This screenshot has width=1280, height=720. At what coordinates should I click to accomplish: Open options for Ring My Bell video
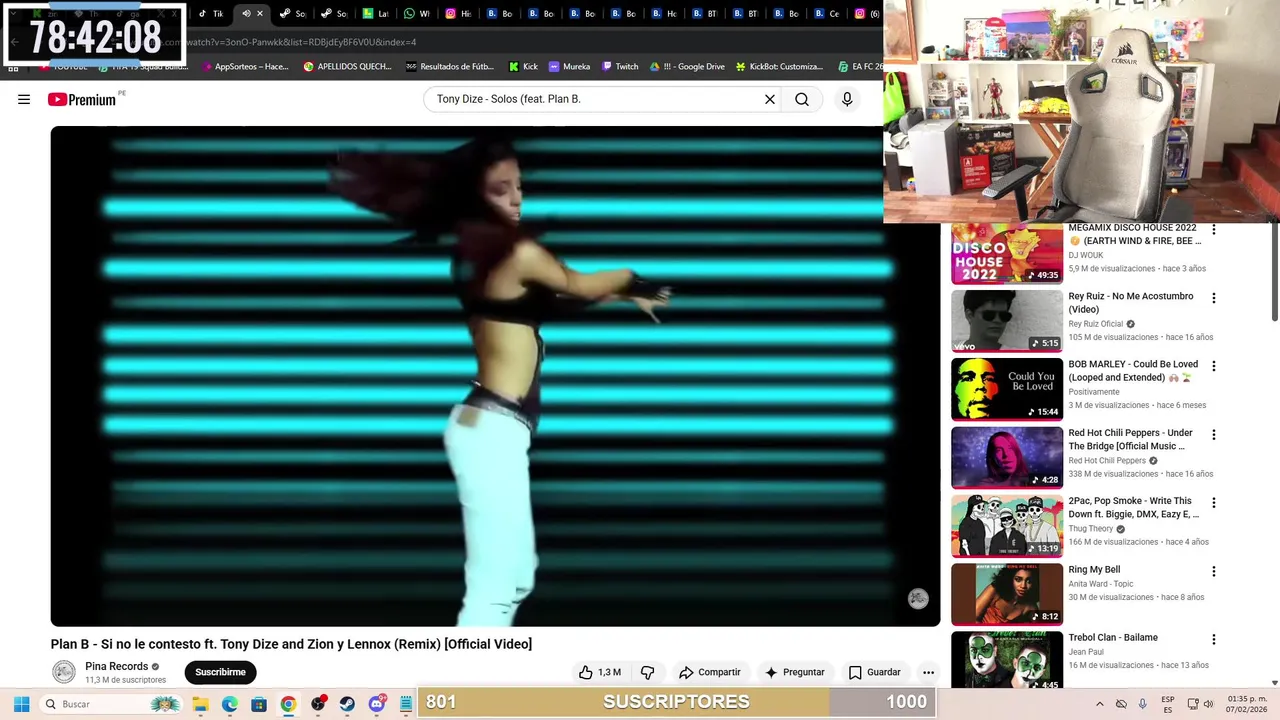(1214, 571)
